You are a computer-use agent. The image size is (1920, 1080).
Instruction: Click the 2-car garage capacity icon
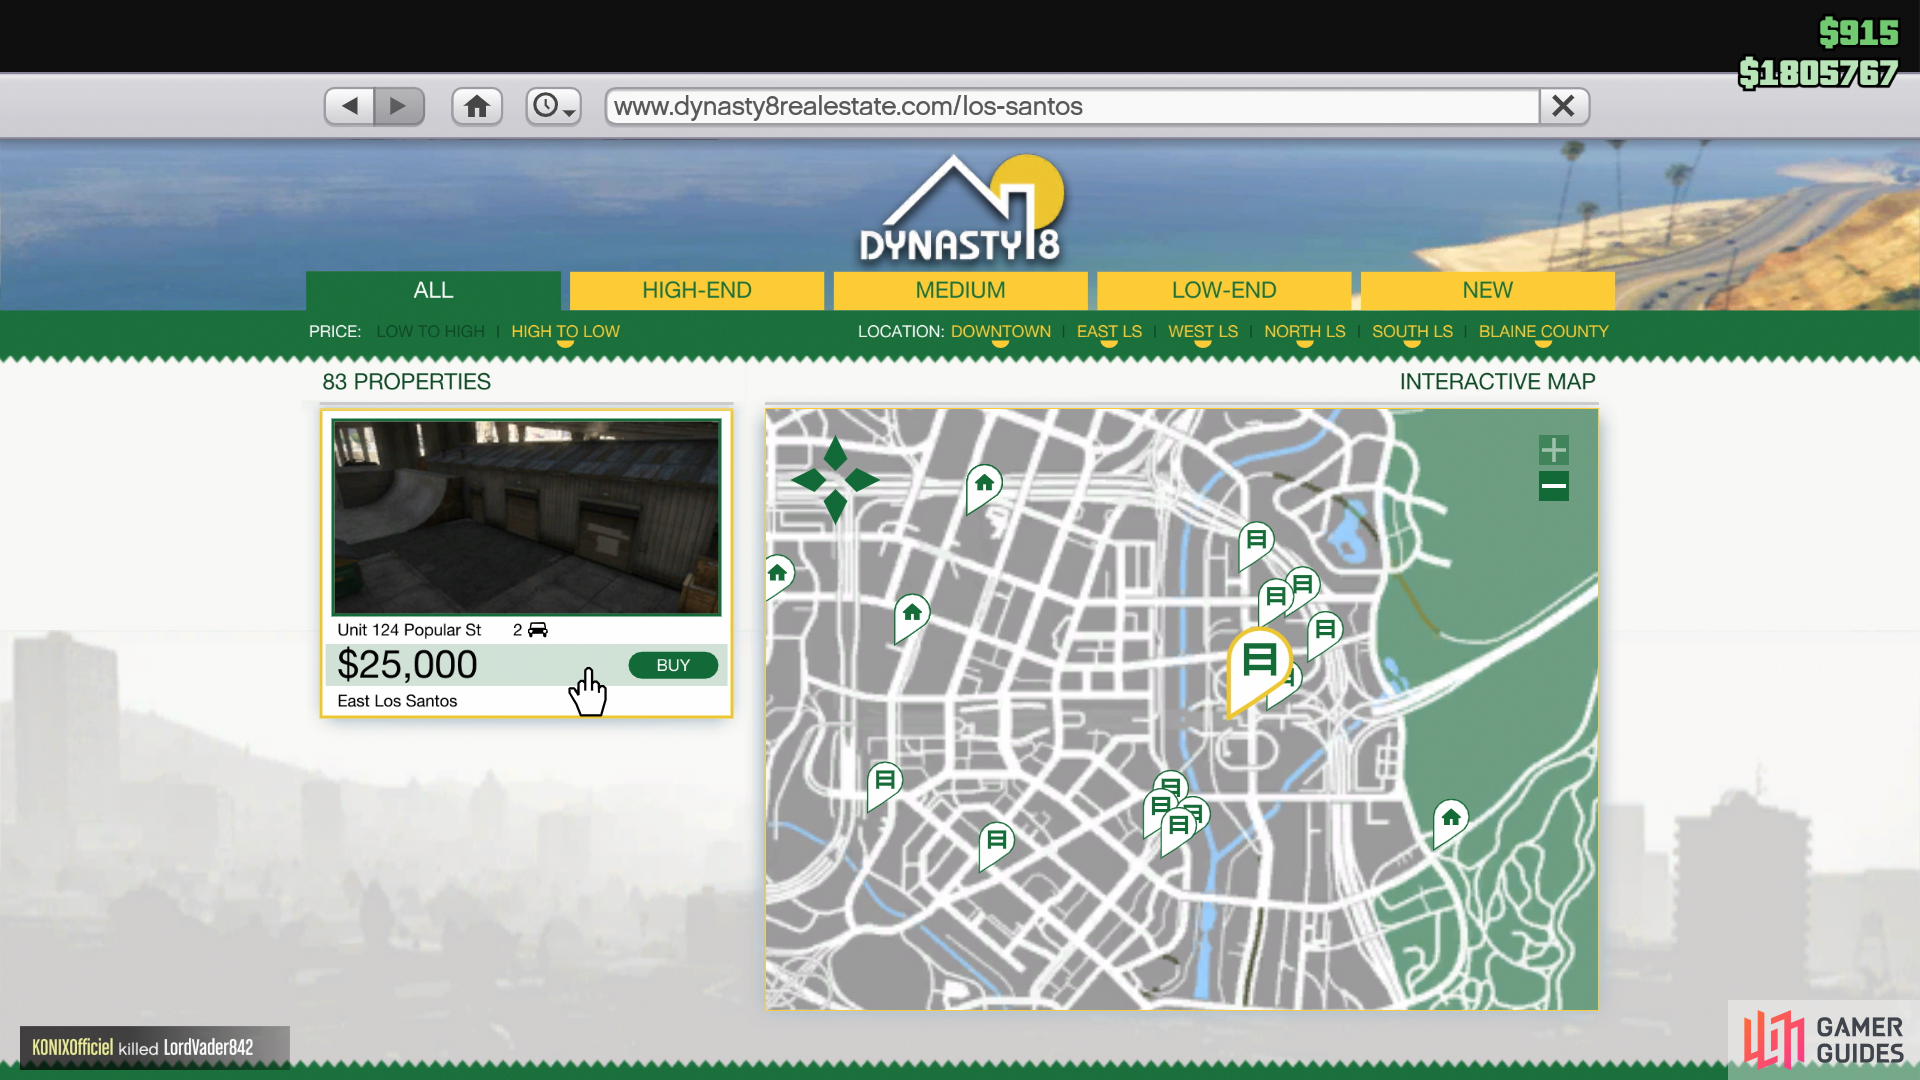click(x=537, y=629)
